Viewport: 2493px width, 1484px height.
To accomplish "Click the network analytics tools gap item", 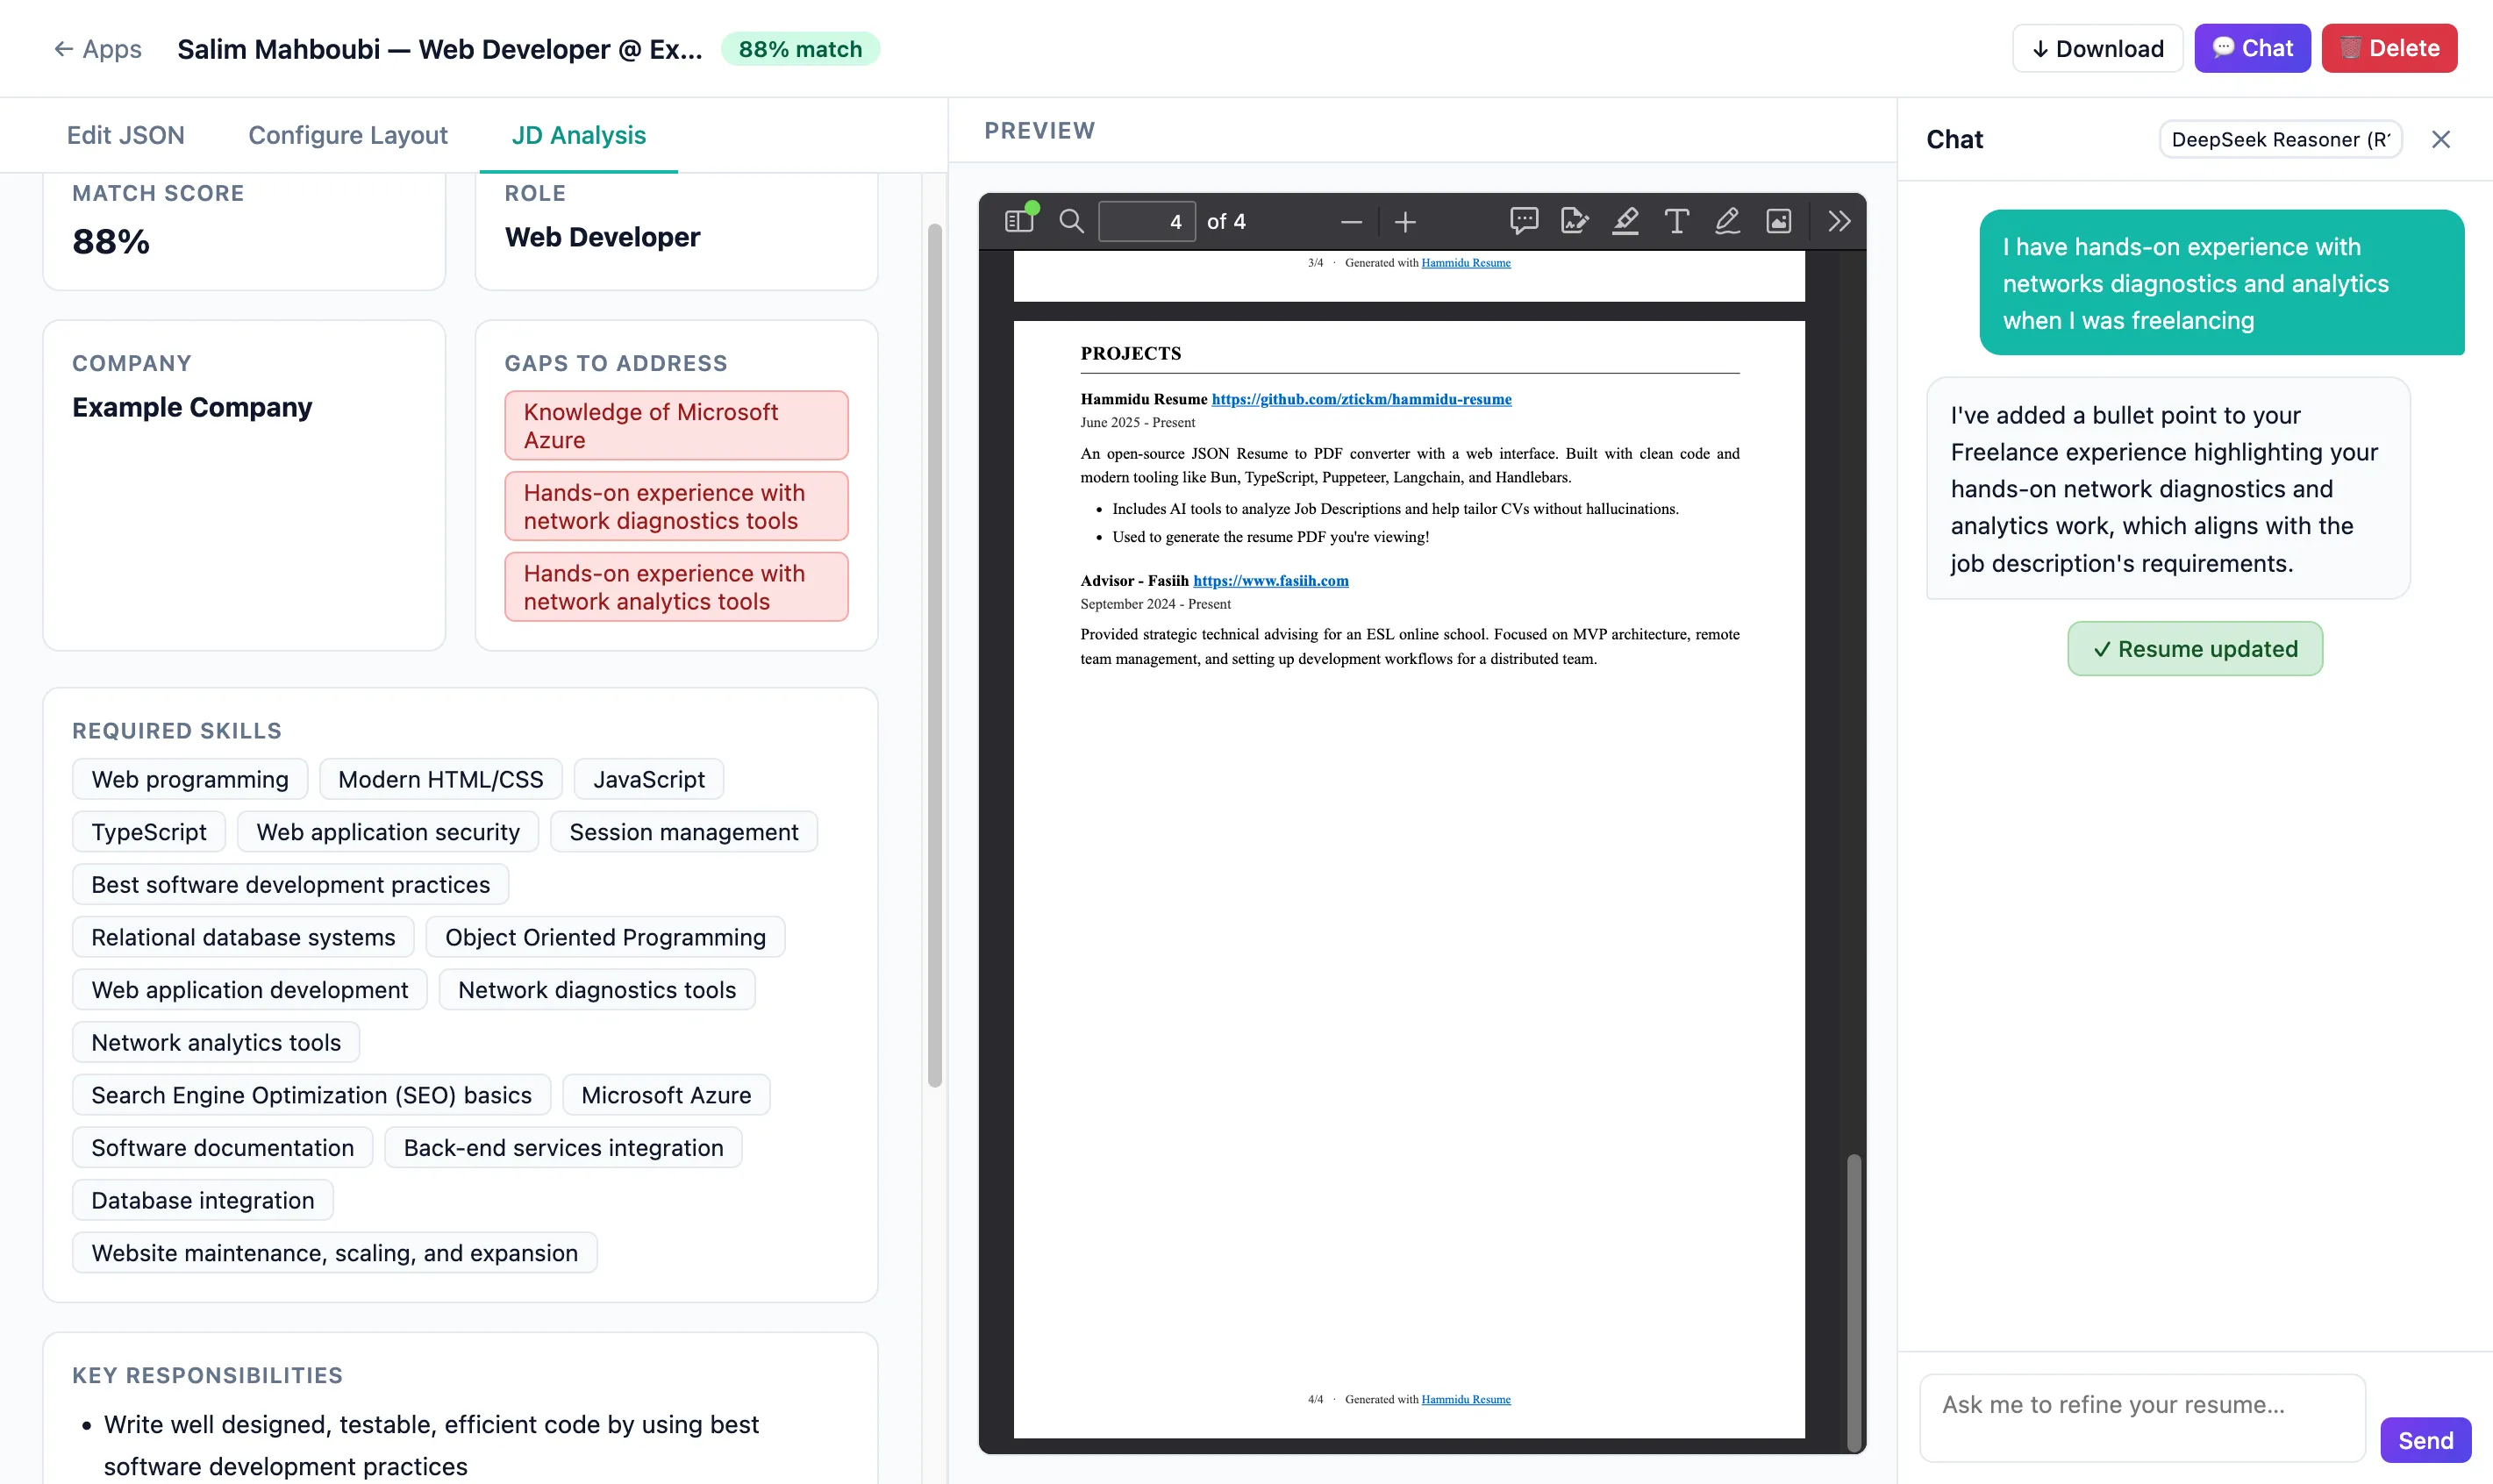I will tap(676, 587).
